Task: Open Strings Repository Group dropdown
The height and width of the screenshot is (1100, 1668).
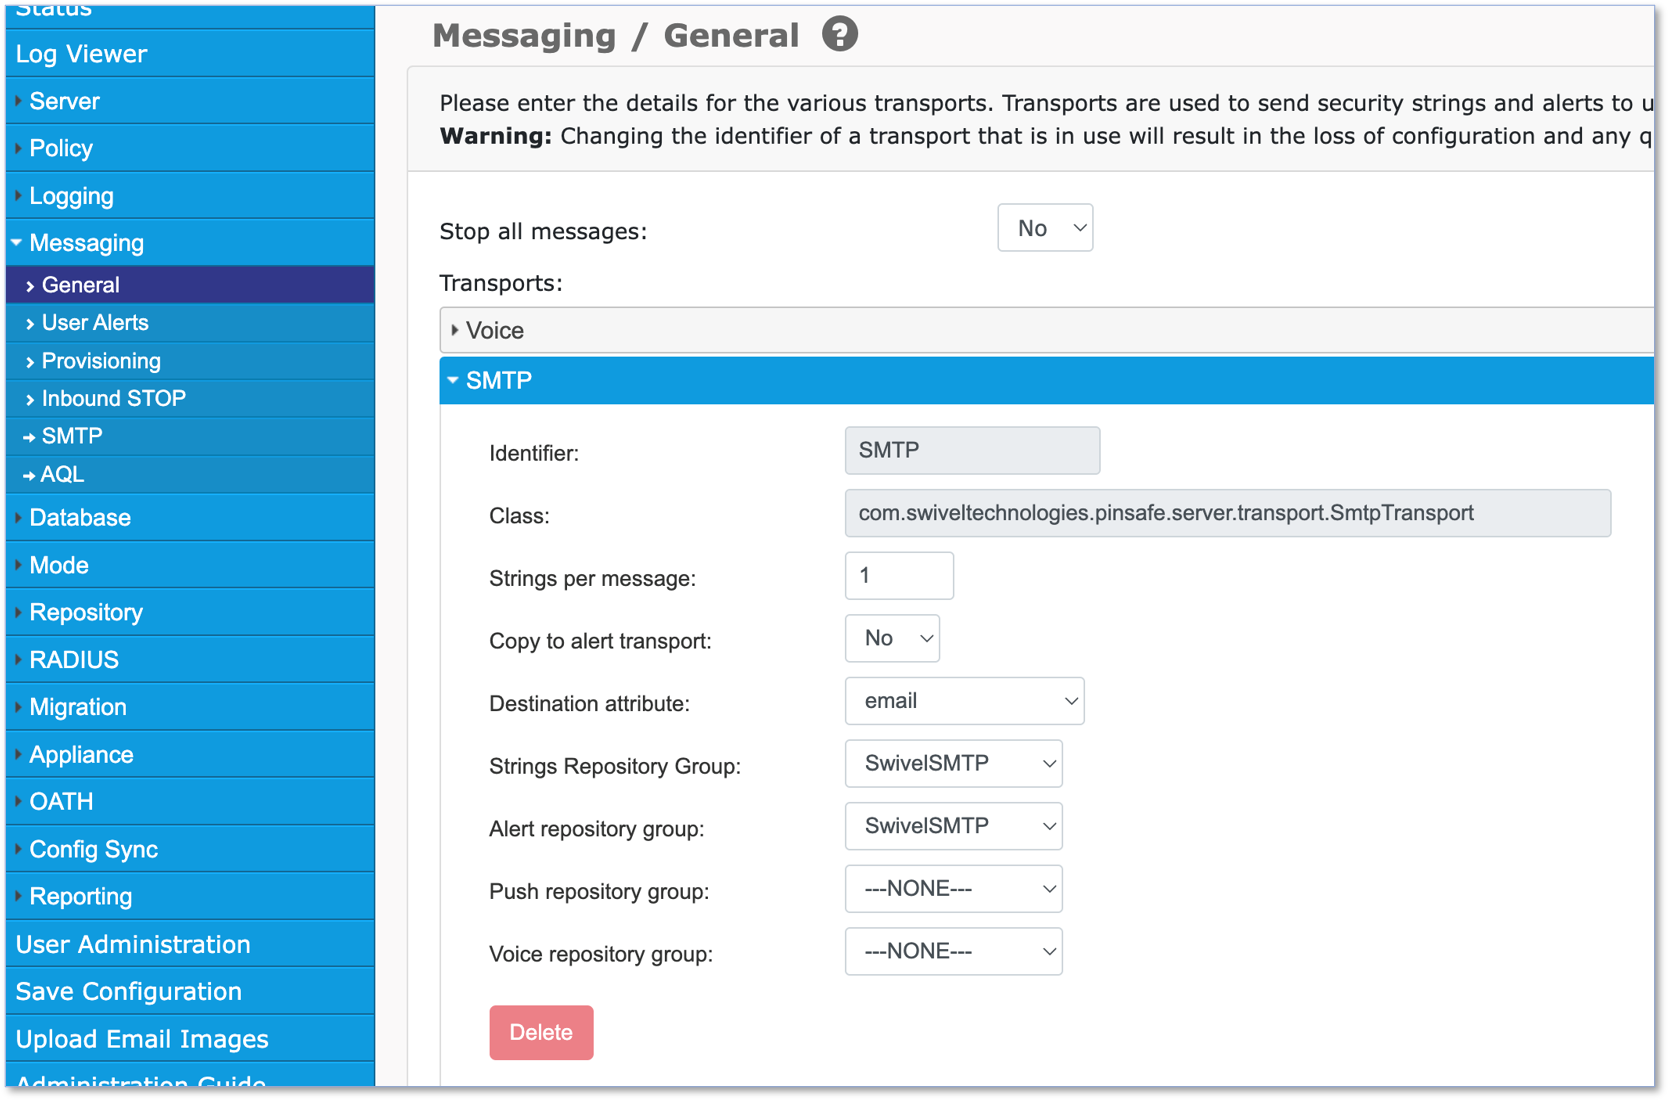Action: (x=953, y=764)
